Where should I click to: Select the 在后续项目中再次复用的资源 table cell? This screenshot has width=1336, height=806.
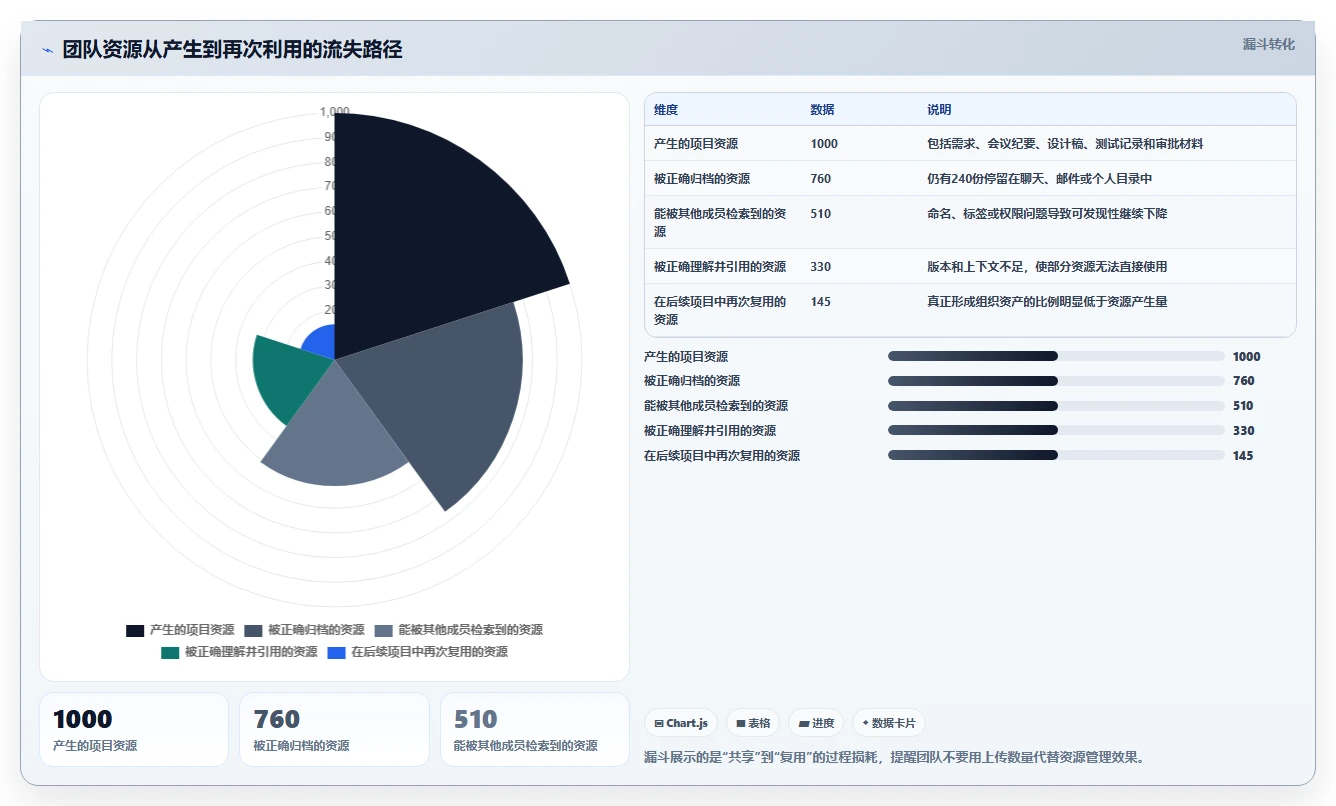click(722, 310)
